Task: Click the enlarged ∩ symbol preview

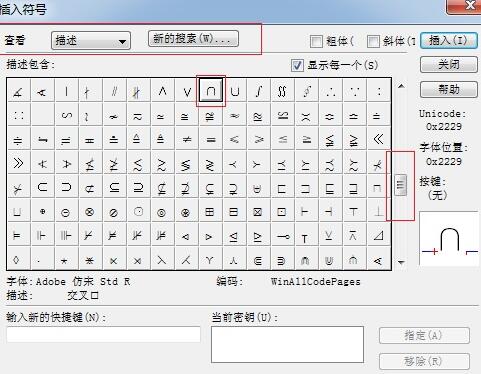Action: pos(449,239)
